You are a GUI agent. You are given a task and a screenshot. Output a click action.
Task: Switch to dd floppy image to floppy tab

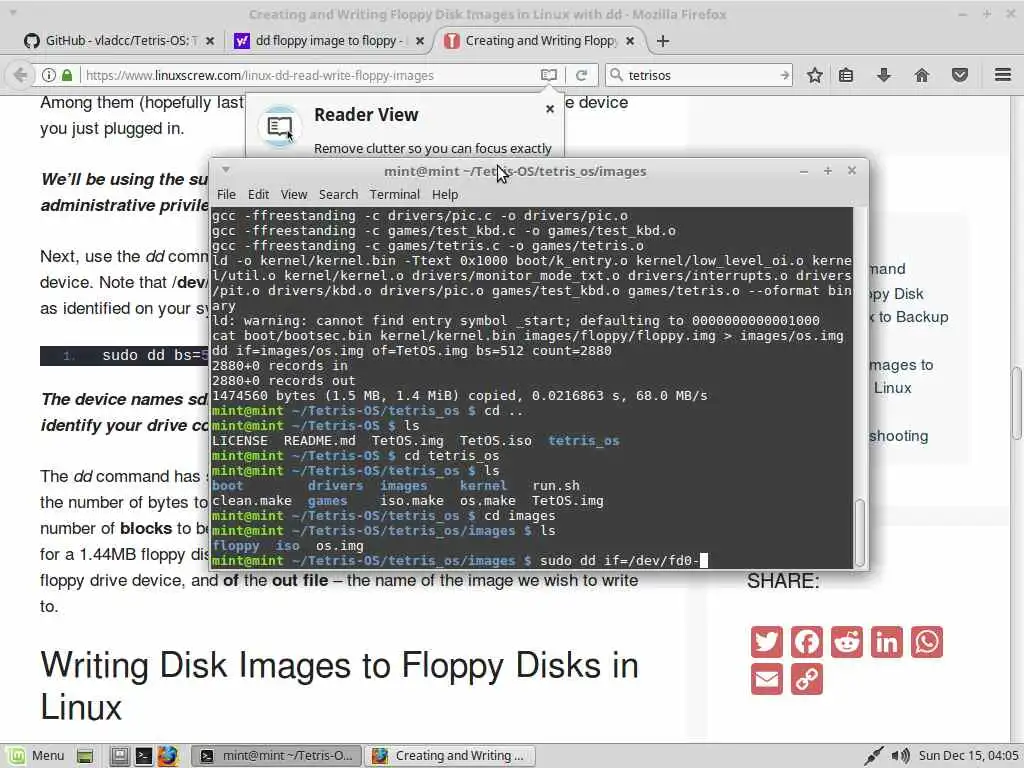click(x=329, y=40)
